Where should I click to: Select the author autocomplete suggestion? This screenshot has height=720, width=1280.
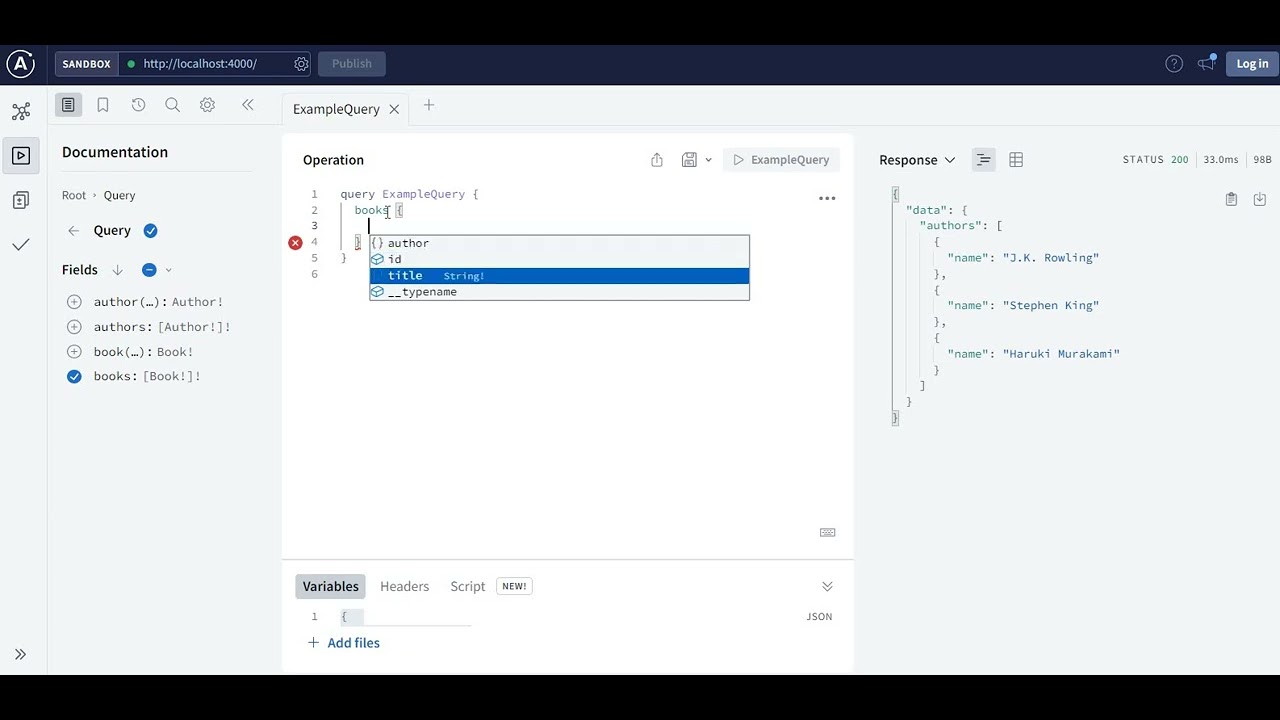(x=559, y=243)
